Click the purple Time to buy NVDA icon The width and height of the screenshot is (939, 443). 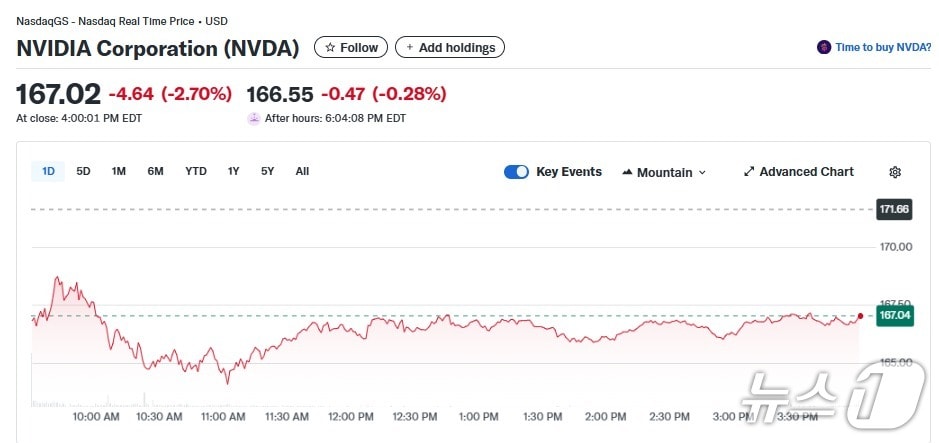[824, 47]
